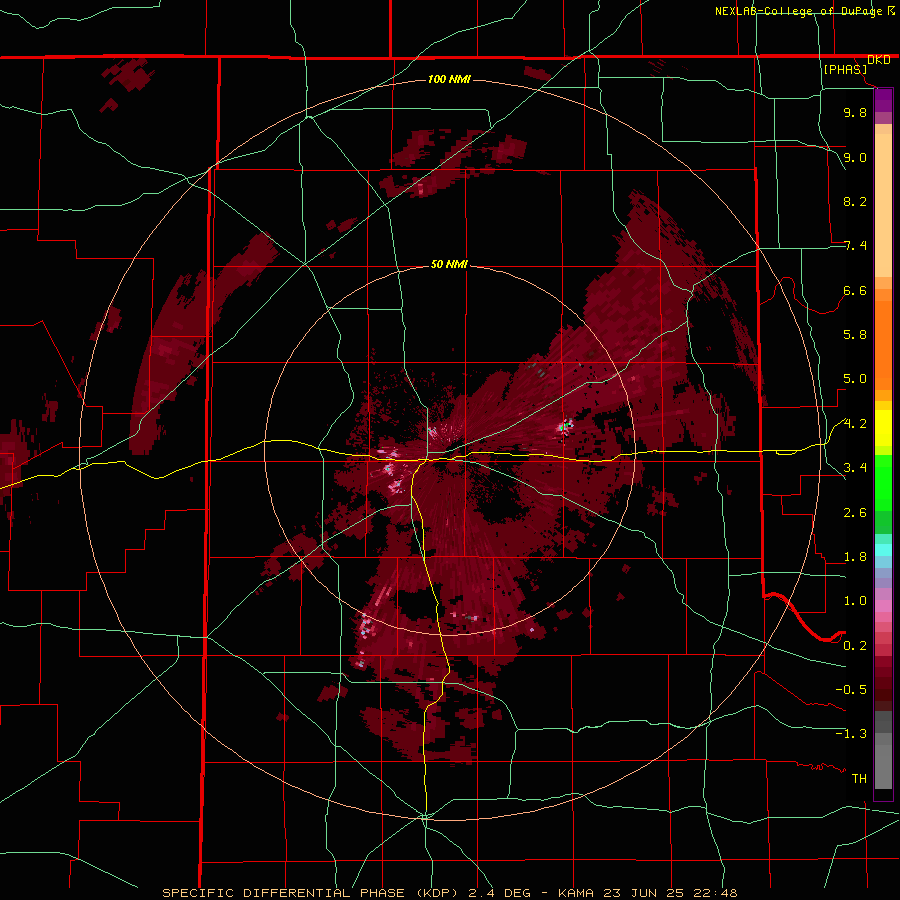Select the 3.4 scale label
The image size is (900, 900).
pos(855,468)
